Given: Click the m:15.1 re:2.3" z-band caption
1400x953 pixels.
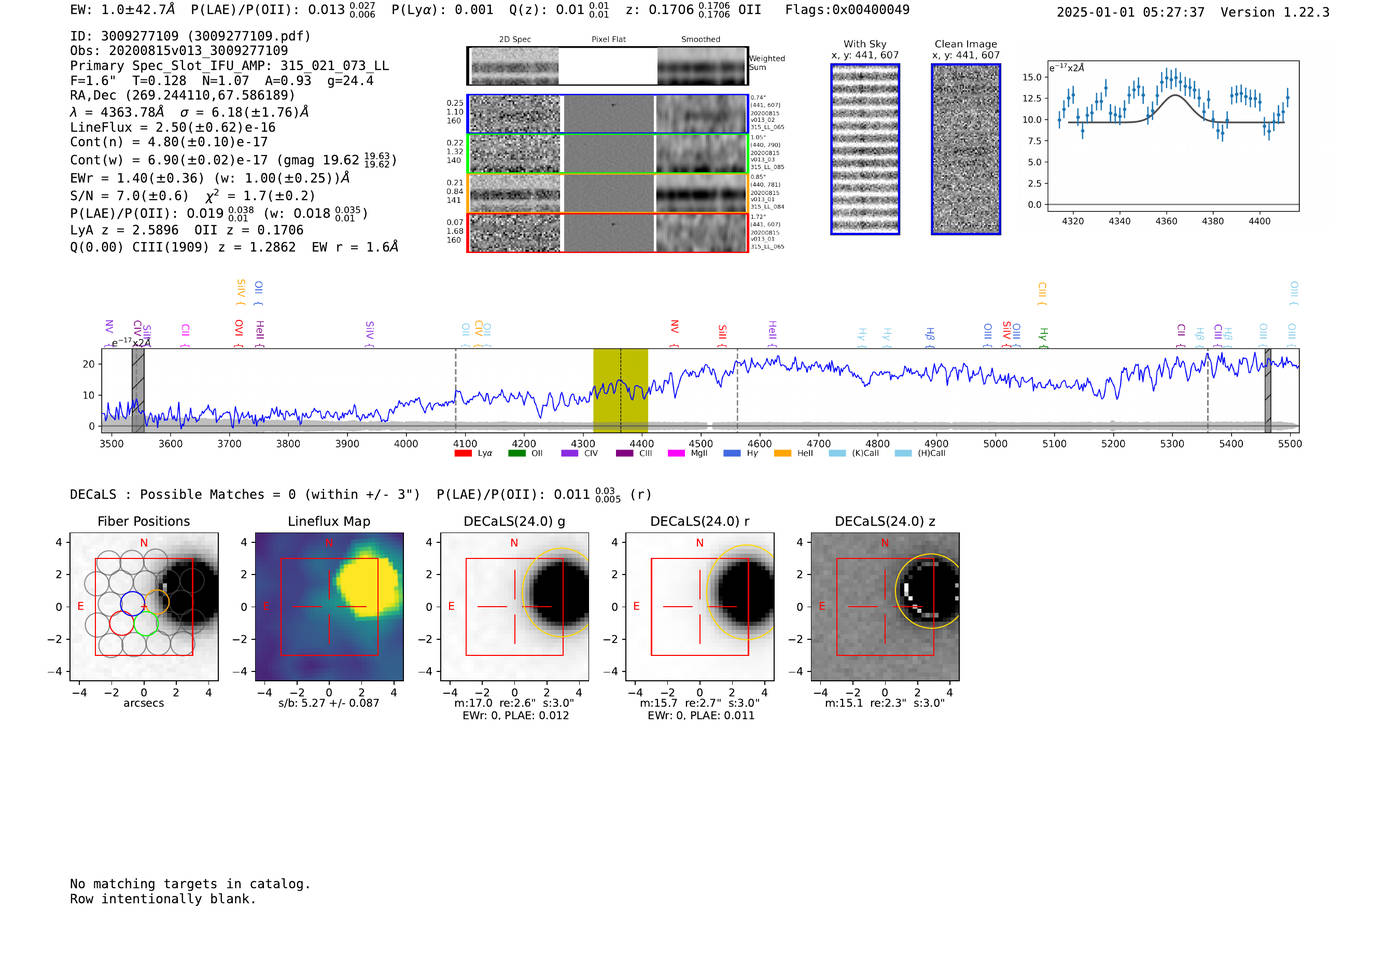Looking at the screenshot, I should point(885,703).
